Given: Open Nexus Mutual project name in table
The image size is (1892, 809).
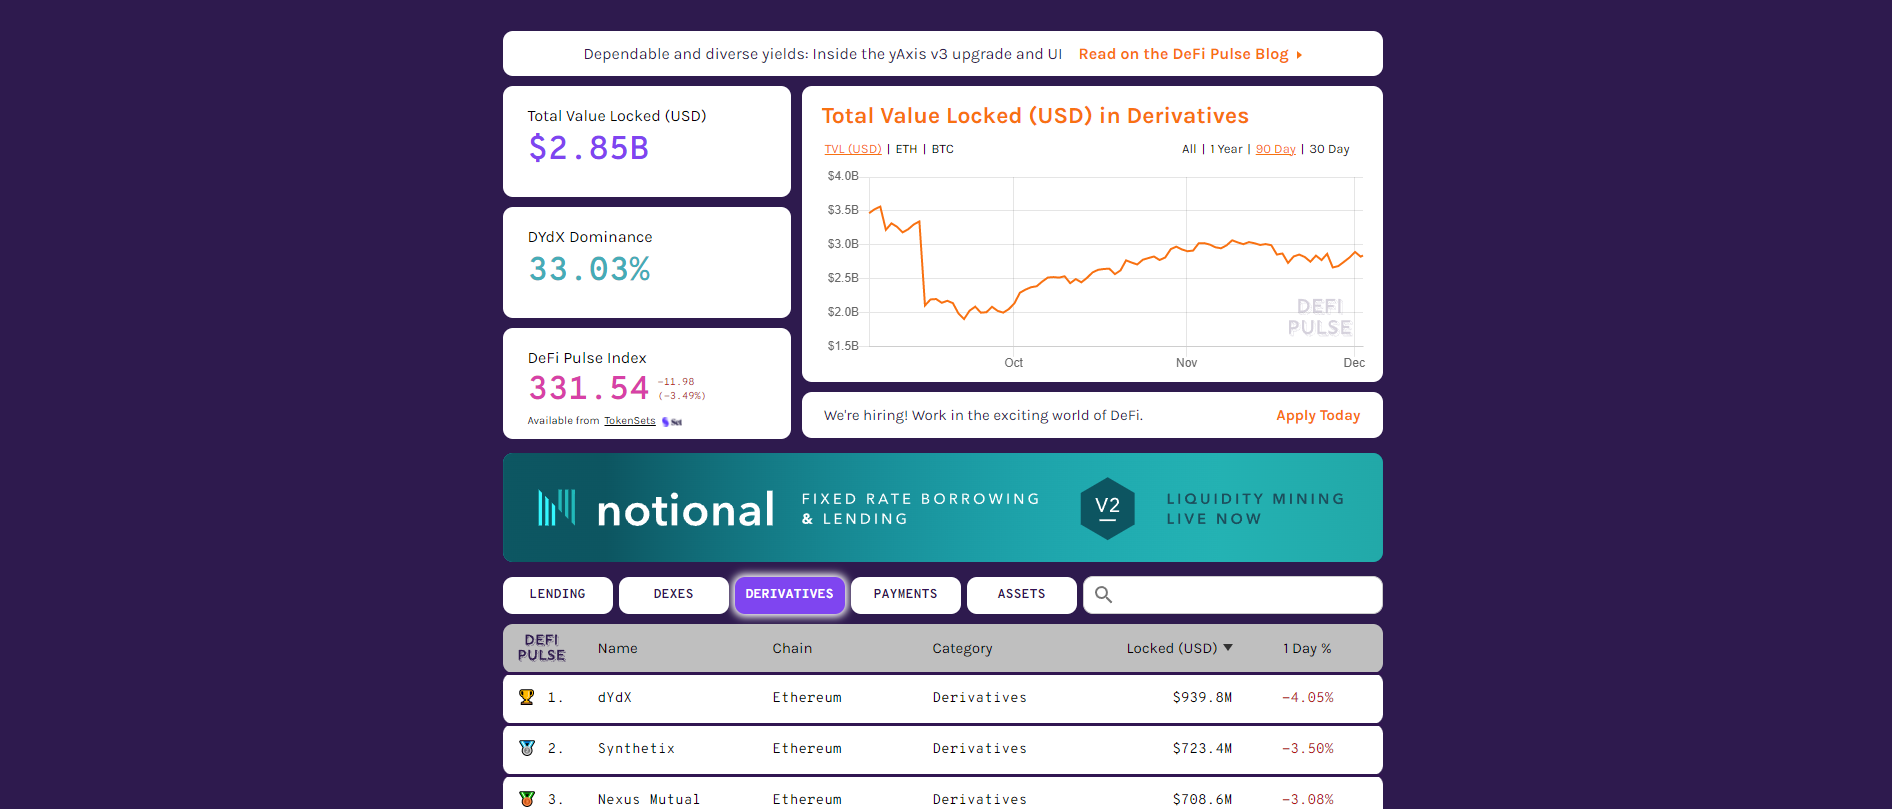Looking at the screenshot, I should pos(648,799).
